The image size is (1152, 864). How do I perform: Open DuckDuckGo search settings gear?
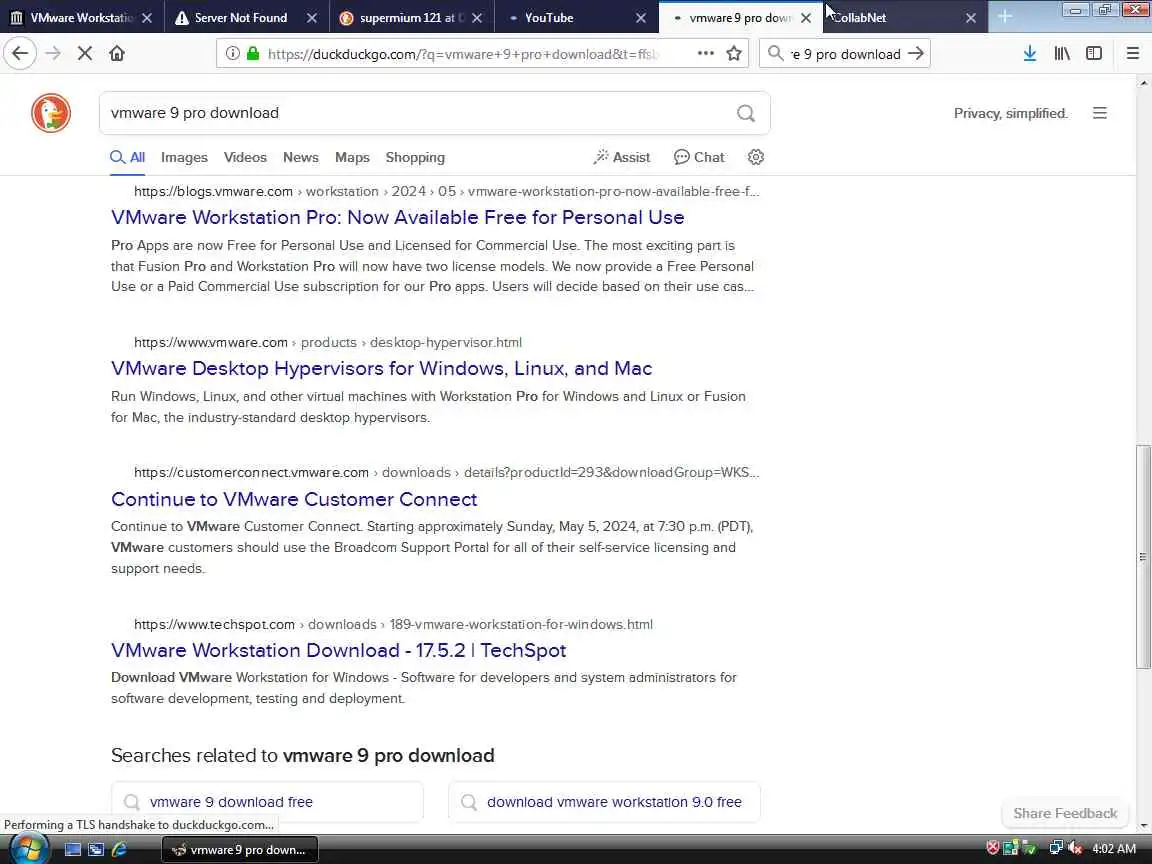coord(756,156)
